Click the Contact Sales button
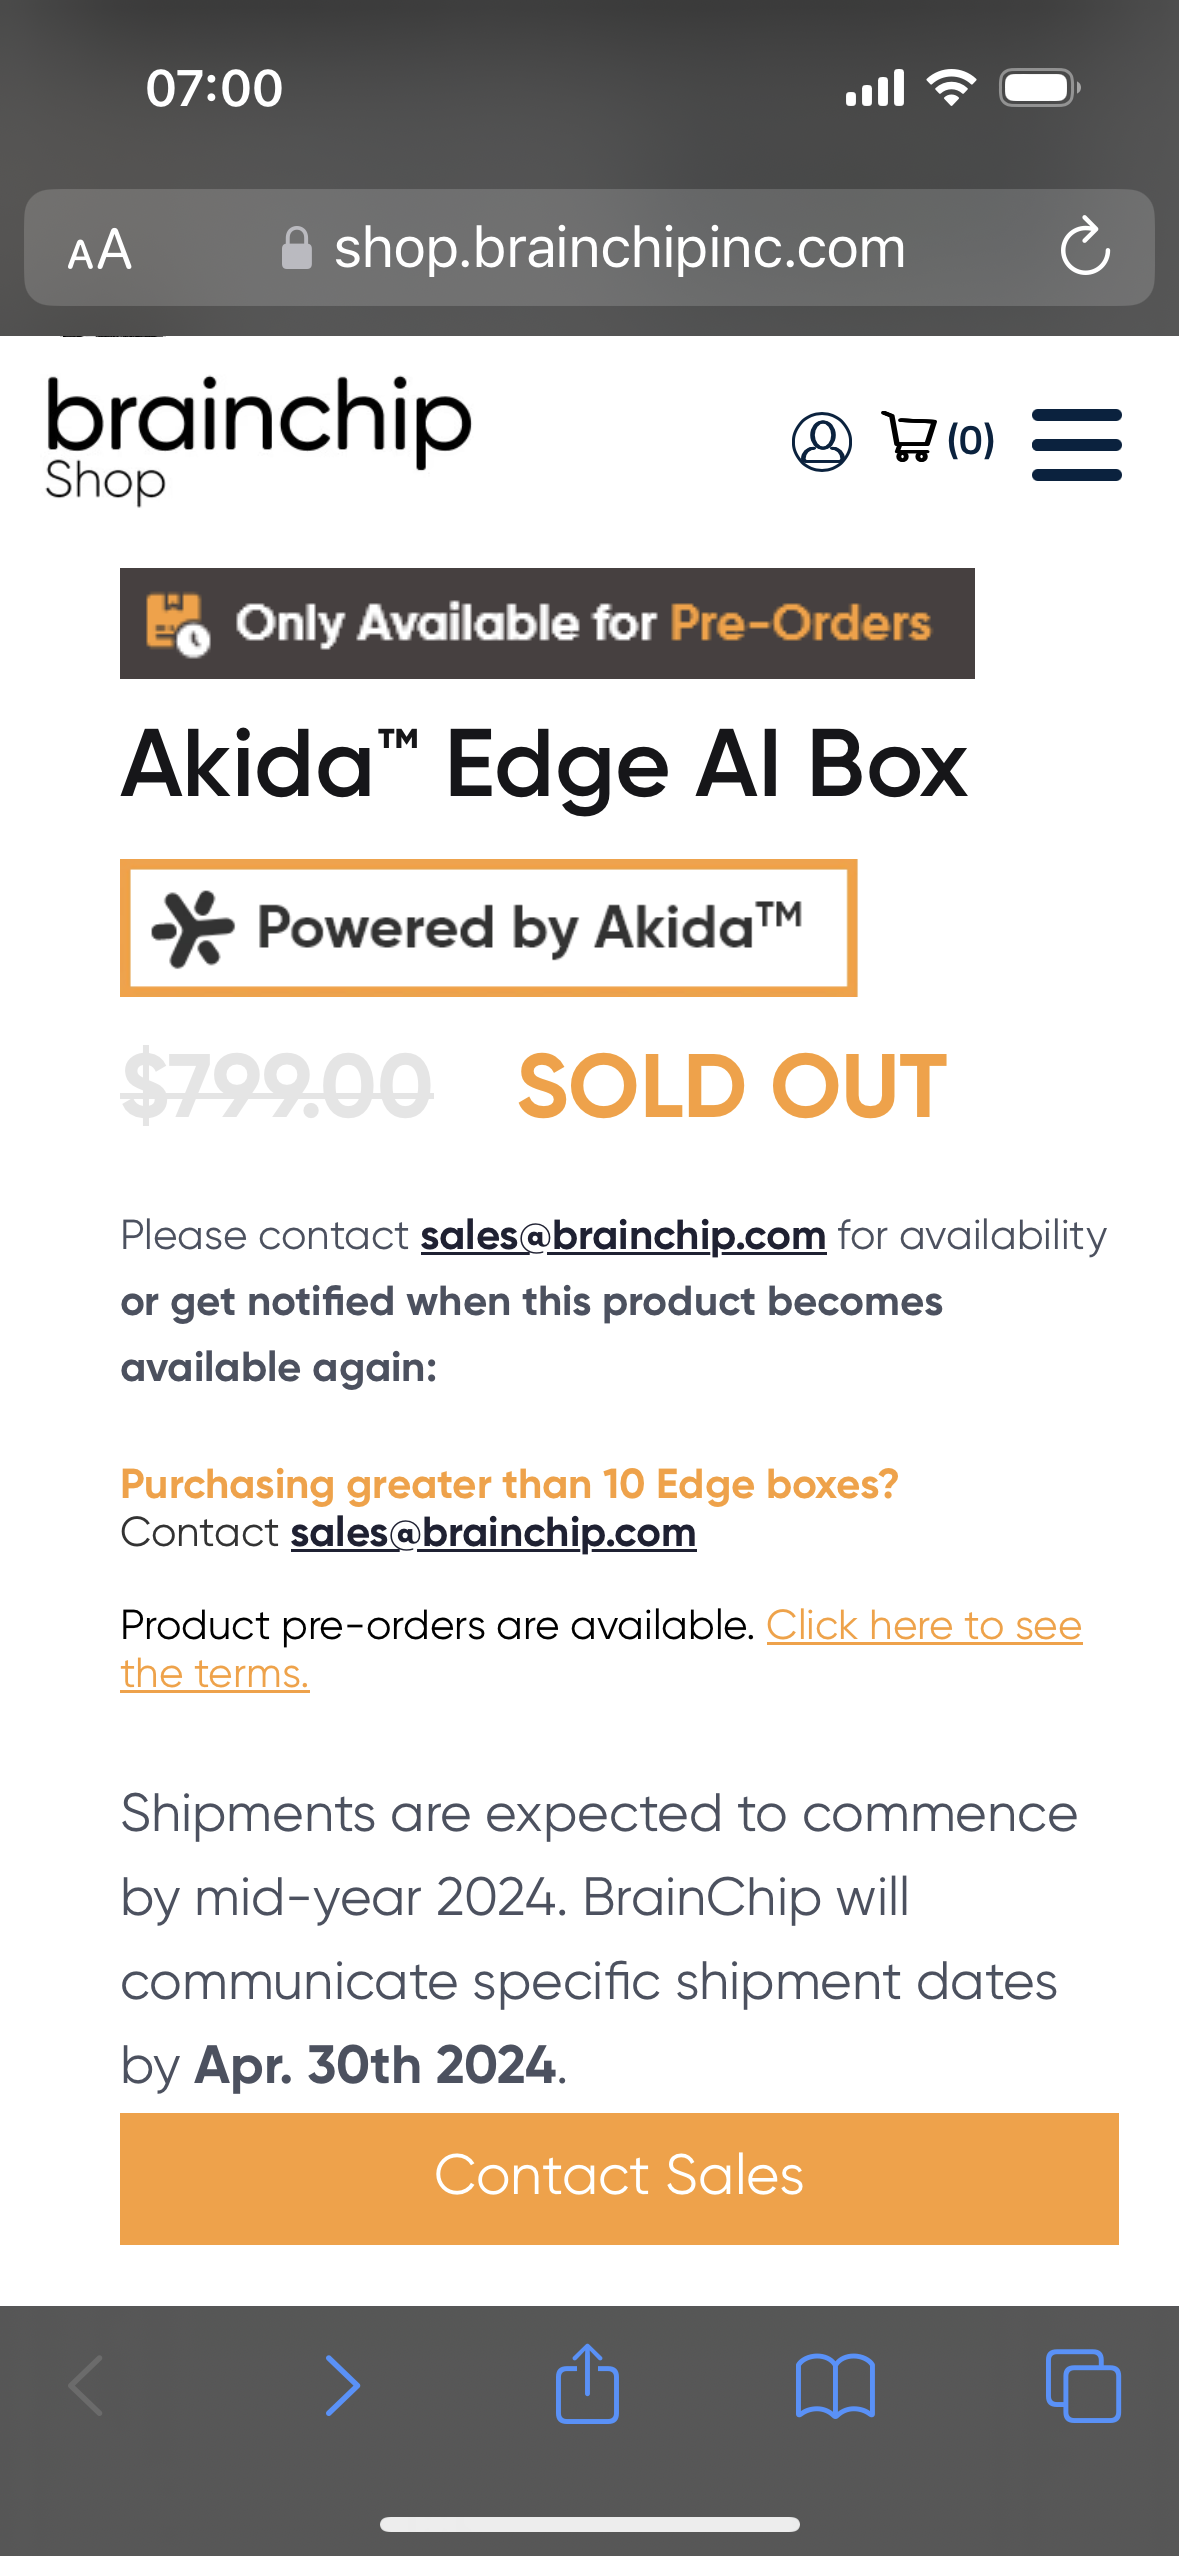Image resolution: width=1179 pixels, height=2556 pixels. [x=619, y=2178]
